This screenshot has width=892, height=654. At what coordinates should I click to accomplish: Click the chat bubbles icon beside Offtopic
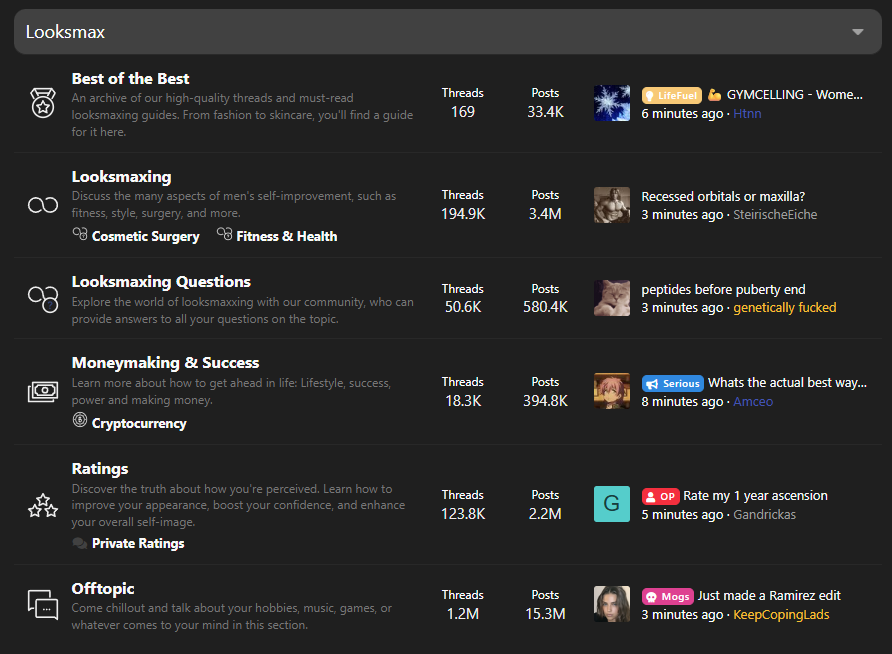(42, 604)
